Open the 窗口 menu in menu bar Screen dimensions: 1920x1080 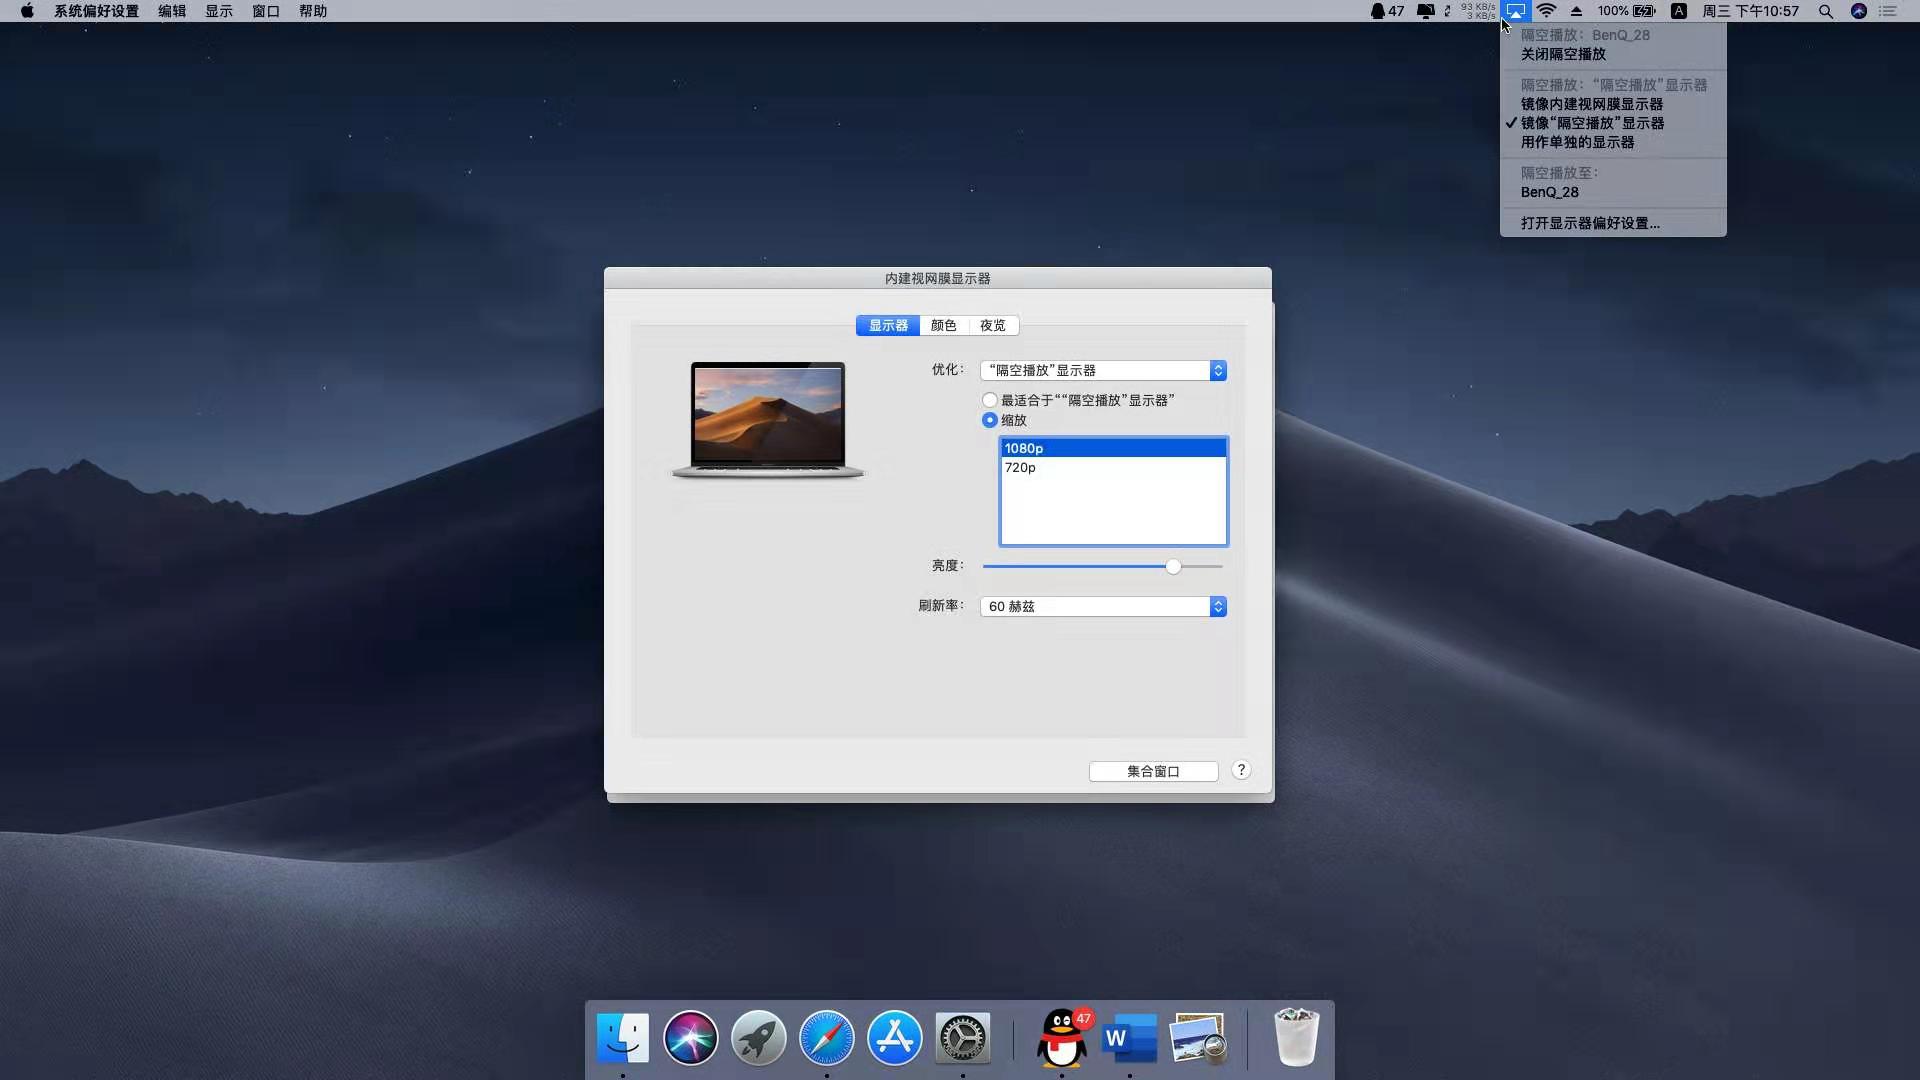pyautogui.click(x=265, y=11)
